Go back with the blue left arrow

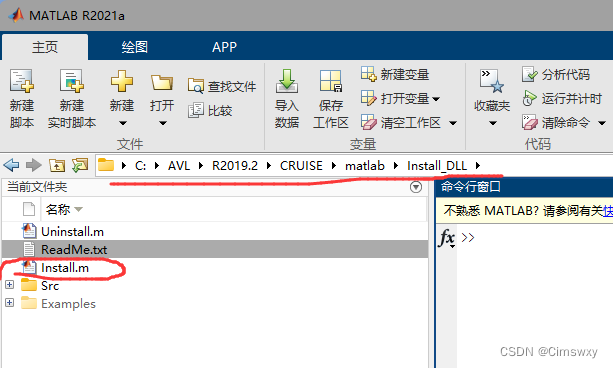pyautogui.click(x=11, y=165)
